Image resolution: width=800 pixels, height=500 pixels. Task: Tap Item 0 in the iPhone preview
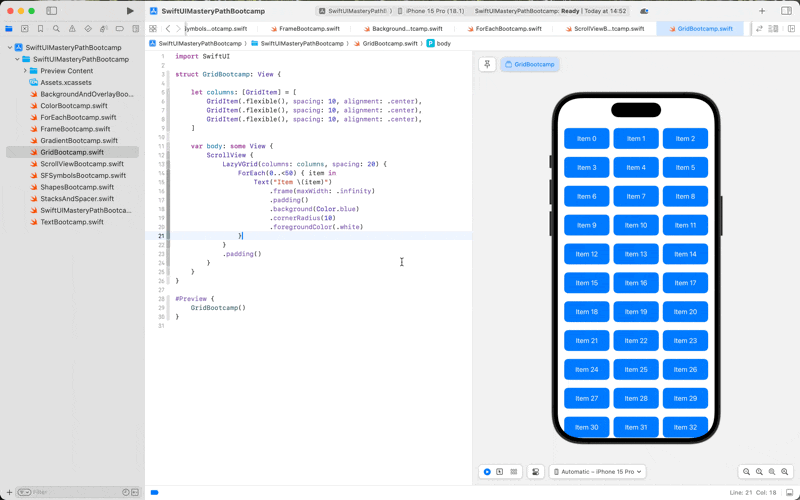[586, 139]
